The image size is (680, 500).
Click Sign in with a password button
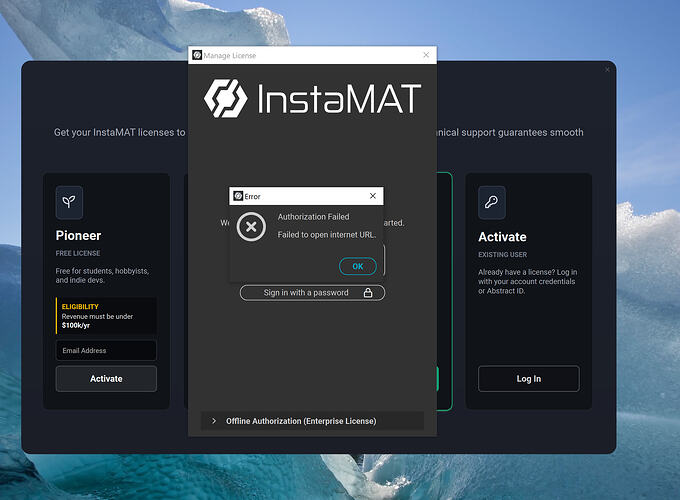(x=312, y=293)
